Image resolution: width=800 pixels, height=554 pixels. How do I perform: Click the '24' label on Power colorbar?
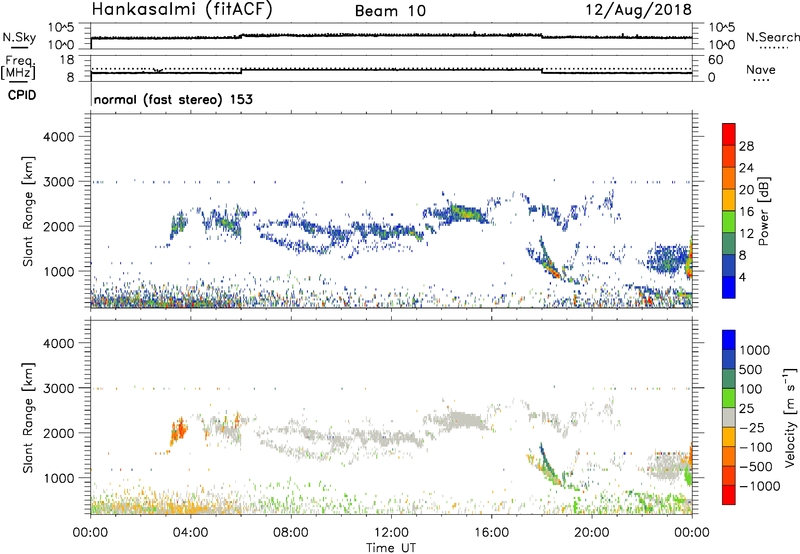746,168
